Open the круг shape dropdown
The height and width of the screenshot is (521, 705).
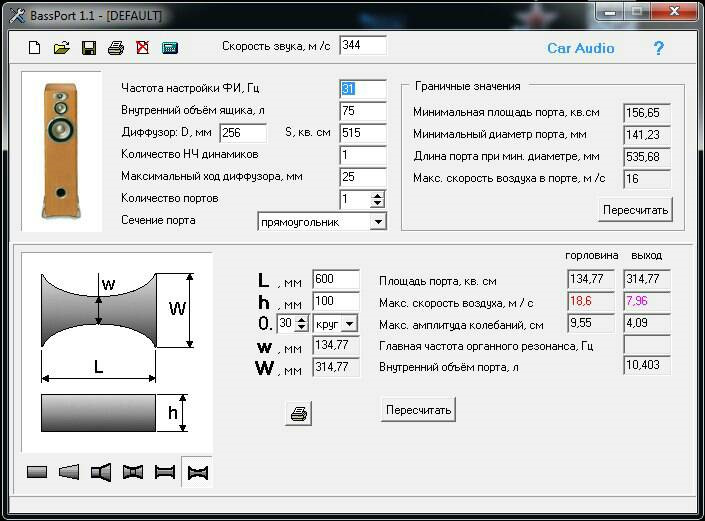tap(349, 324)
